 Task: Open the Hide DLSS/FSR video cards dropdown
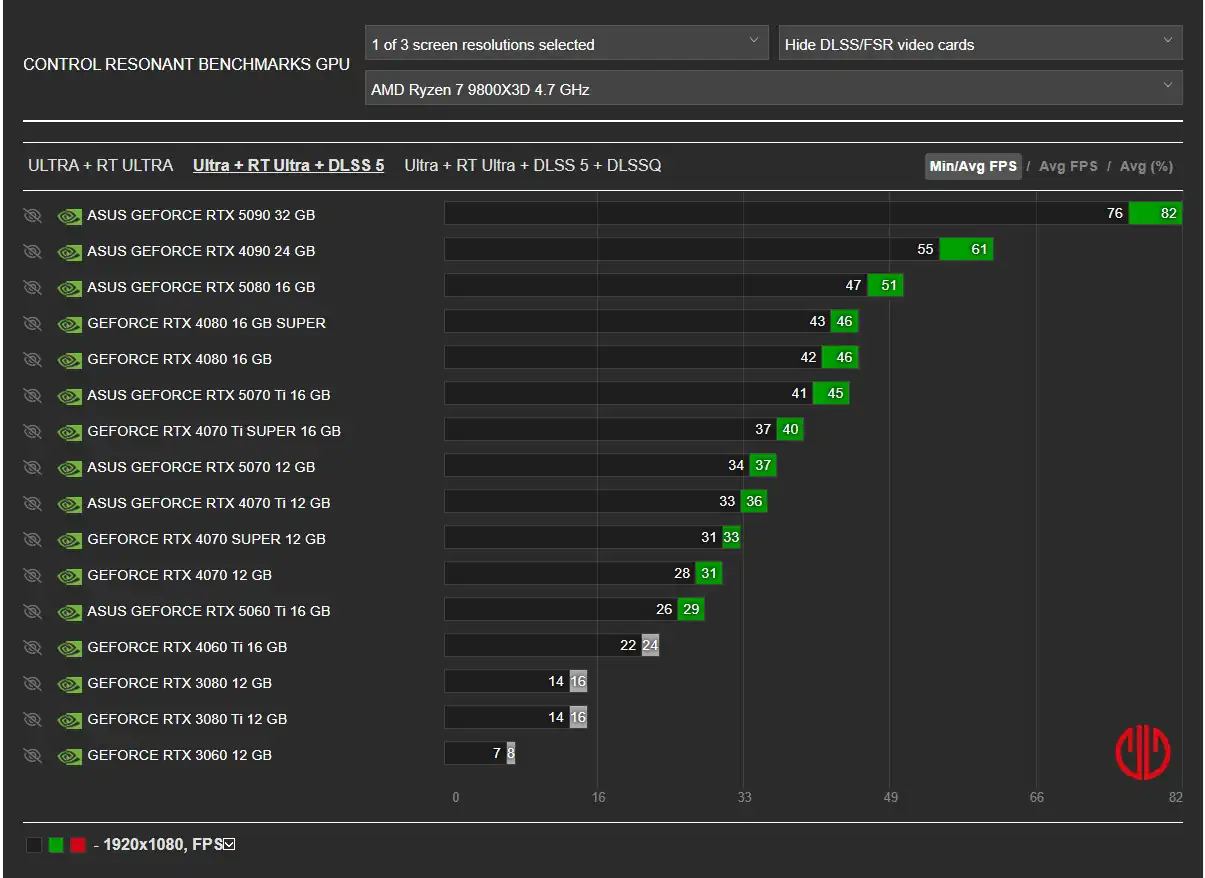pyautogui.click(x=980, y=44)
